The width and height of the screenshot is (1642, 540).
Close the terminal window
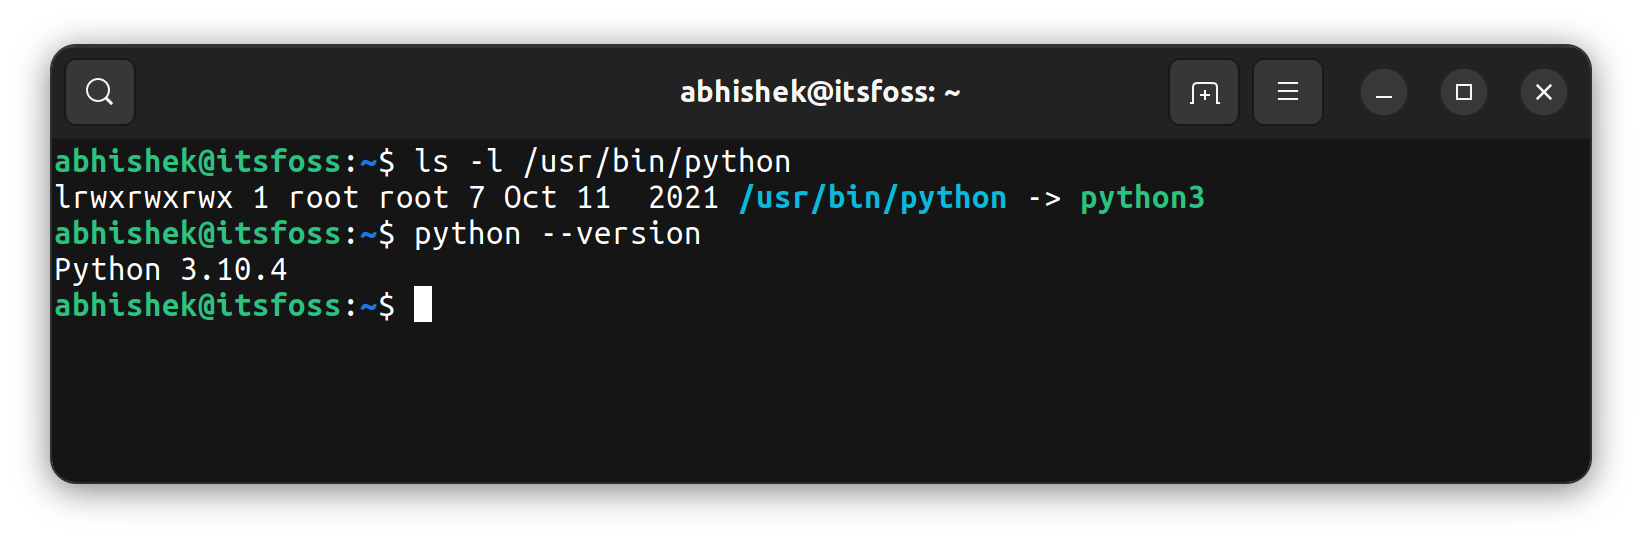(1544, 92)
